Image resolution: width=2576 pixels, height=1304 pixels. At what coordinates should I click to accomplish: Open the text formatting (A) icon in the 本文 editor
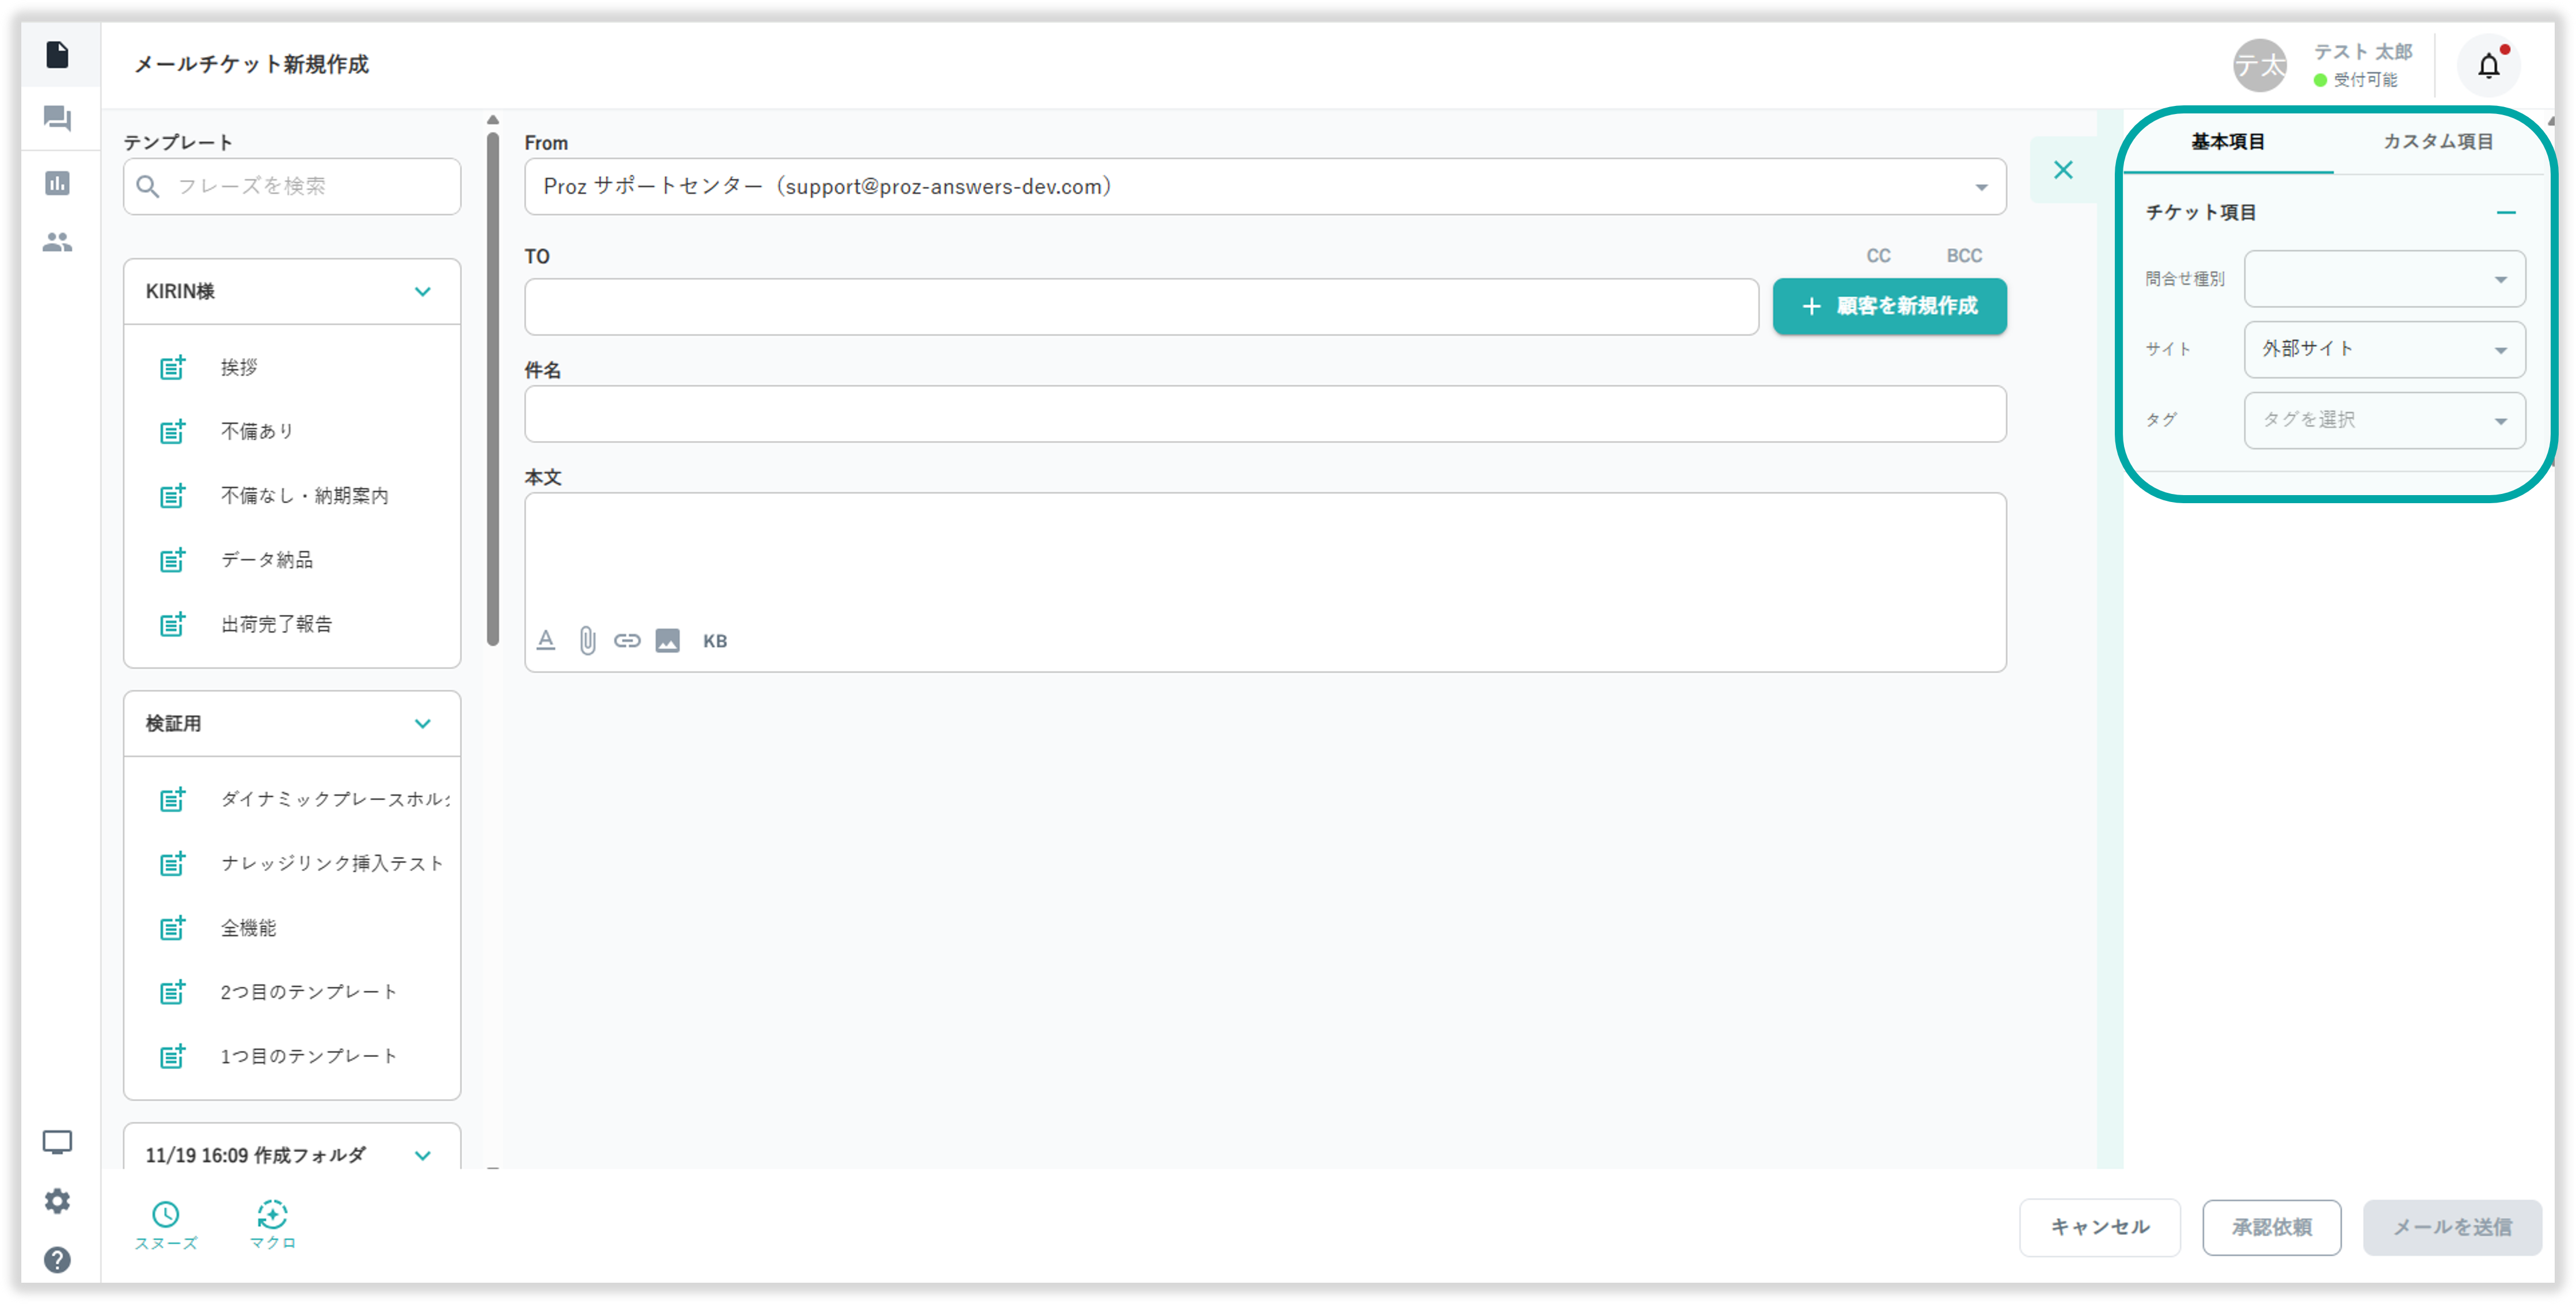point(546,641)
